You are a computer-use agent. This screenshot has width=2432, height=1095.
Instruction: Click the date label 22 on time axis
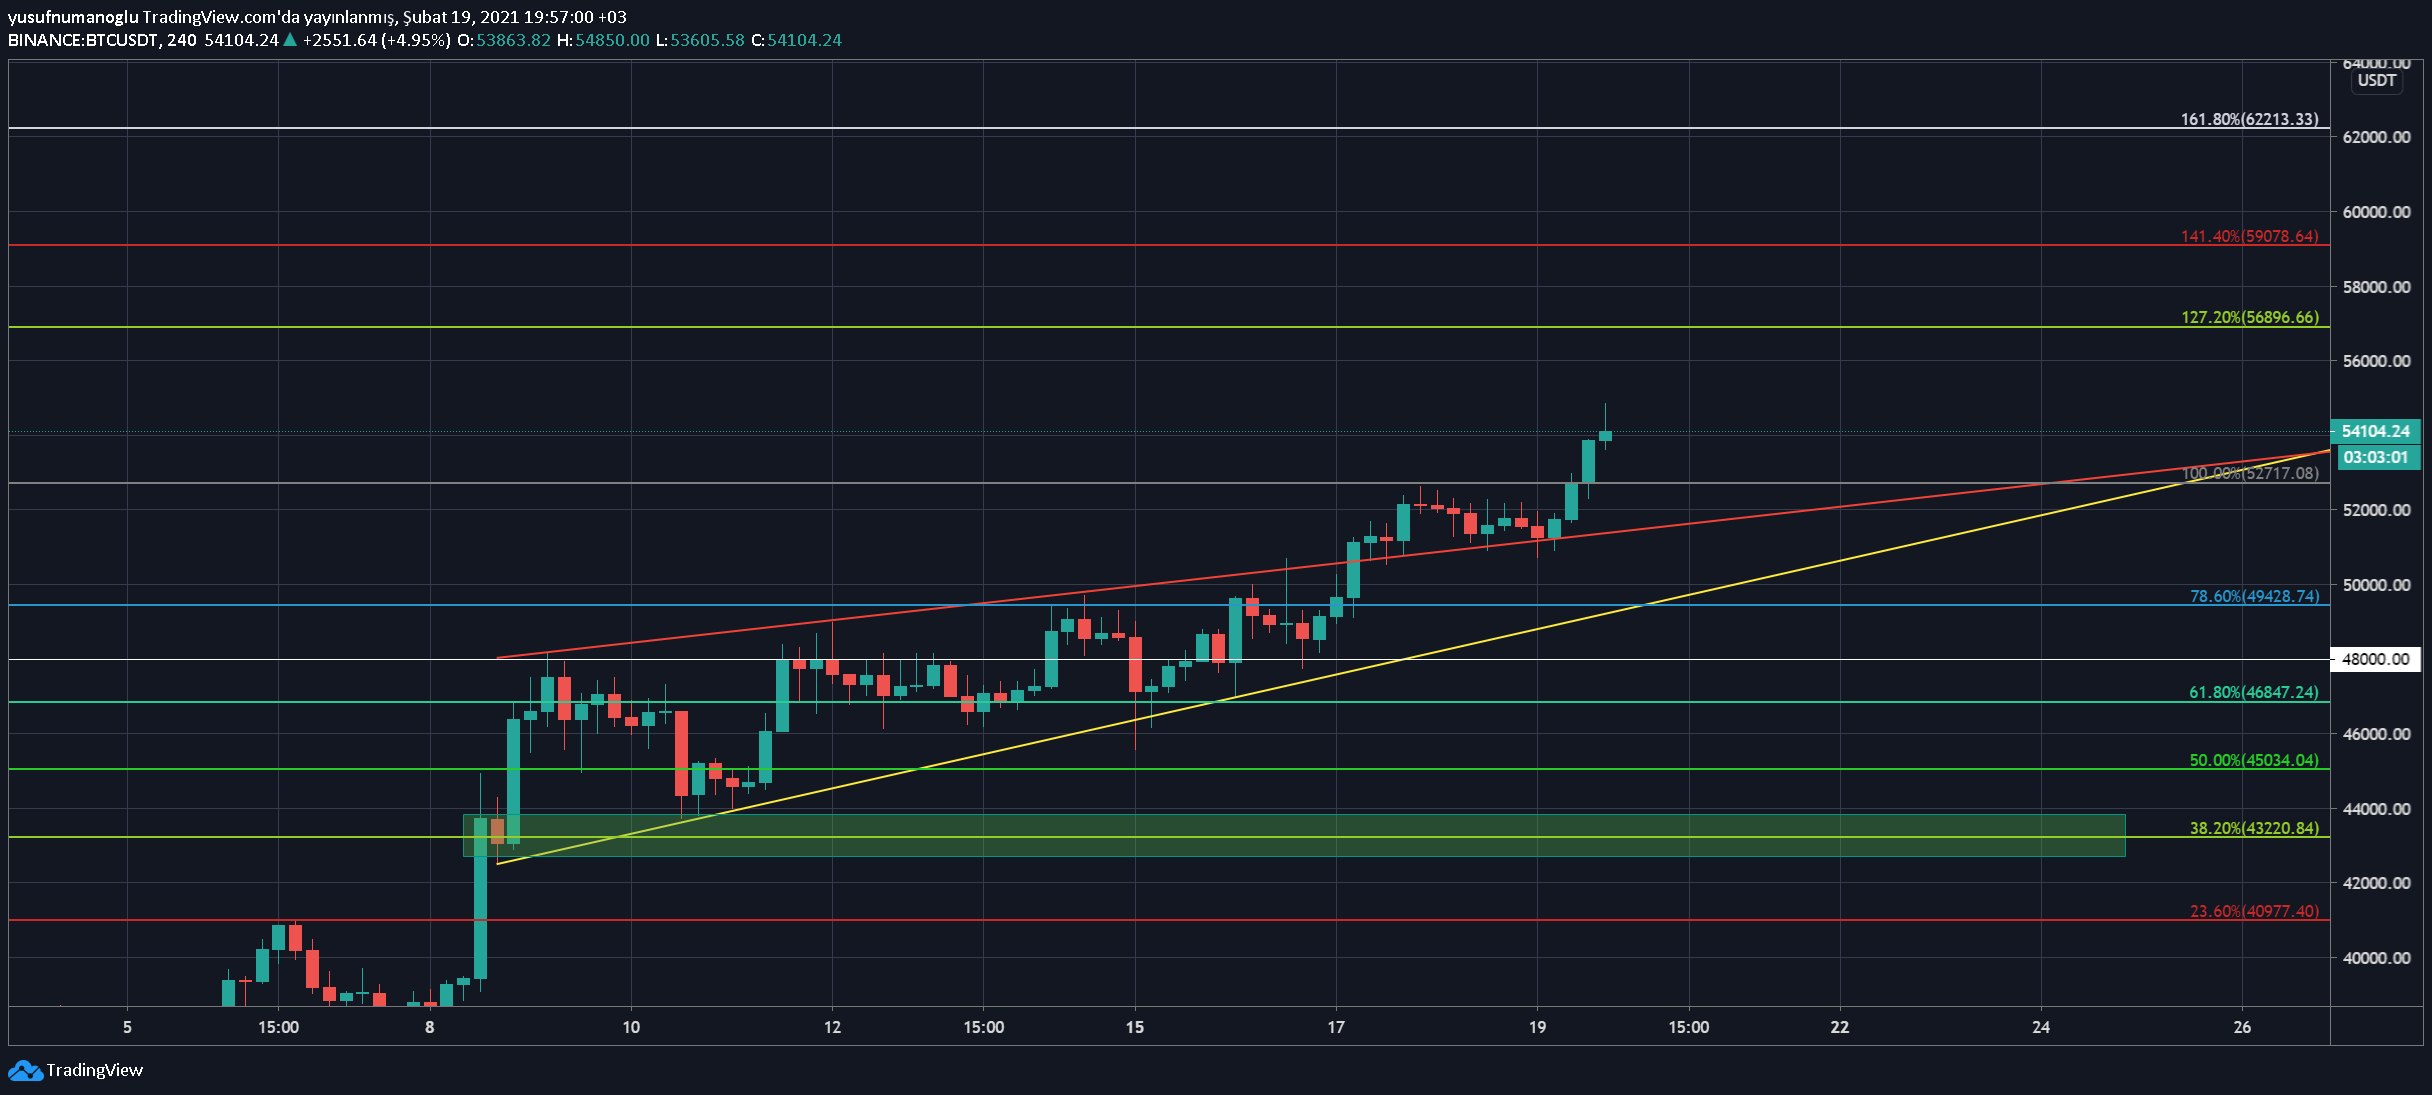tap(1839, 1027)
